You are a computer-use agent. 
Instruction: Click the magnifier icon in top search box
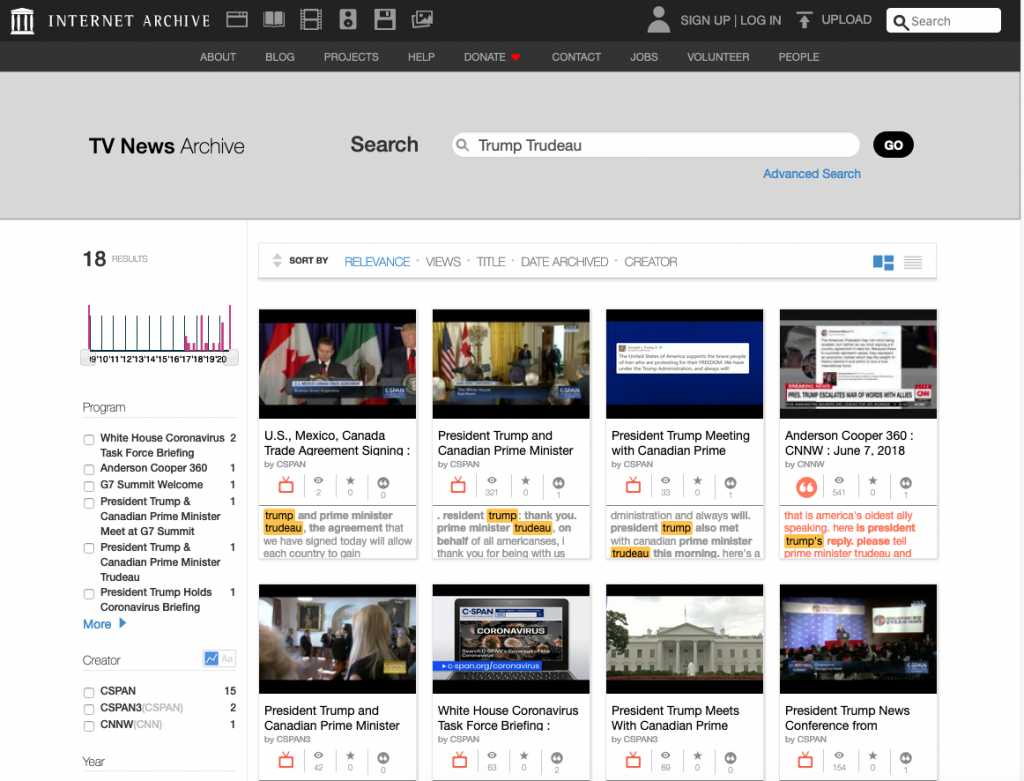901,22
